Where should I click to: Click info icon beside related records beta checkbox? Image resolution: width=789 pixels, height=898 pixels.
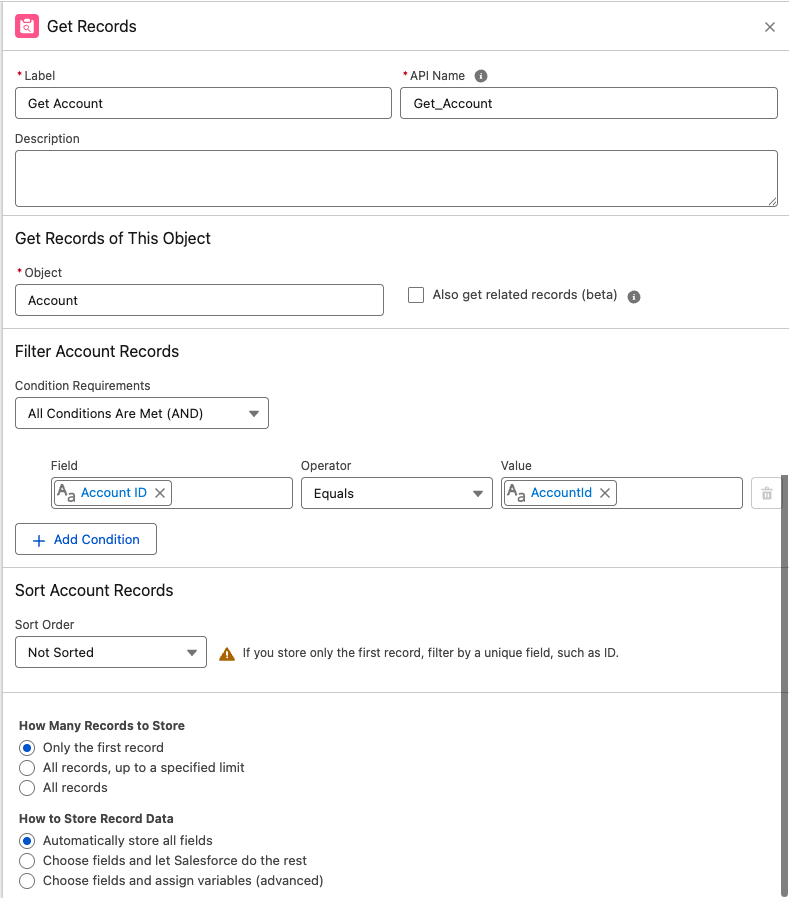(x=634, y=295)
